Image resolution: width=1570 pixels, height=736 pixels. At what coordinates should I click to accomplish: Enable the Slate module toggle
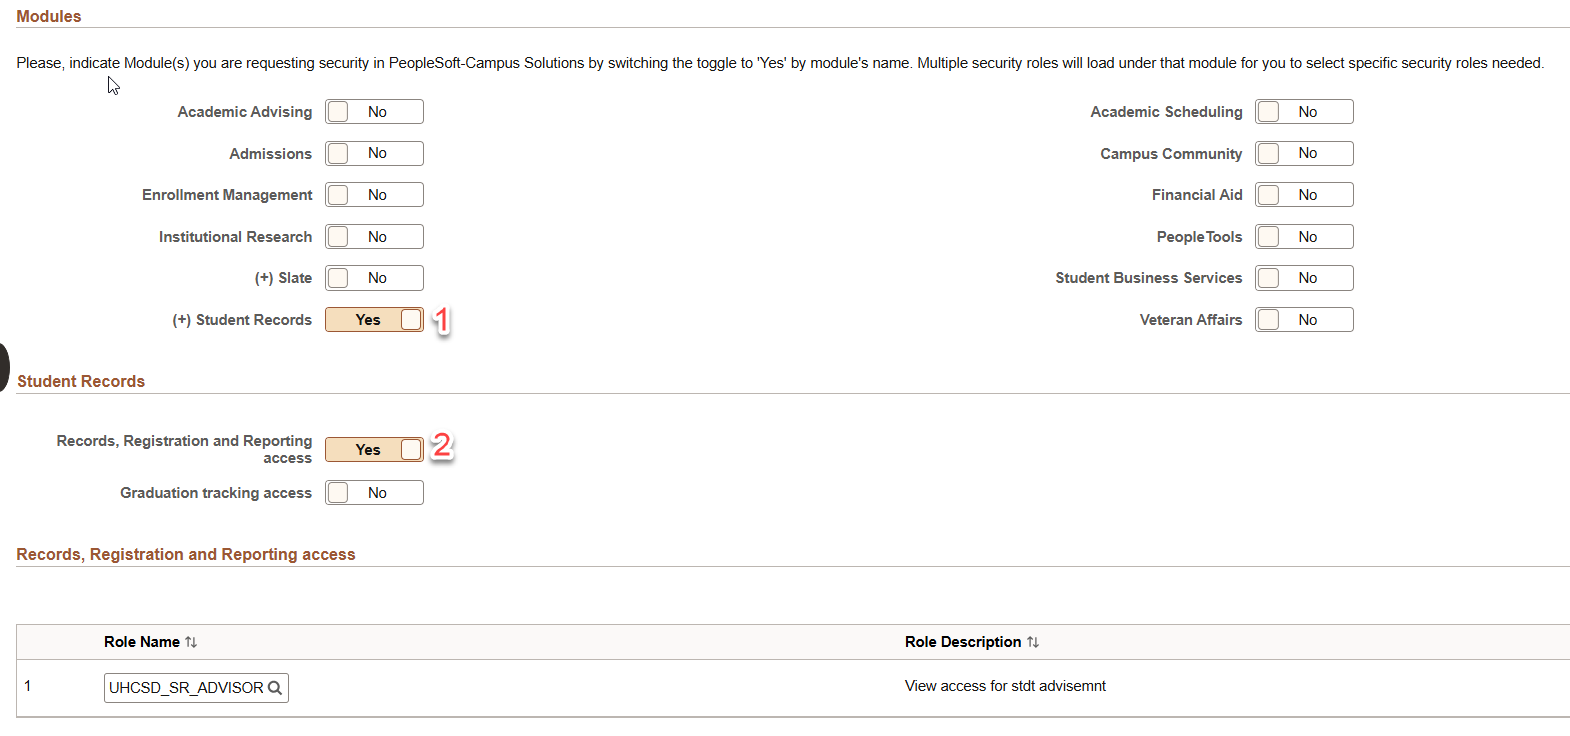pyautogui.click(x=374, y=278)
